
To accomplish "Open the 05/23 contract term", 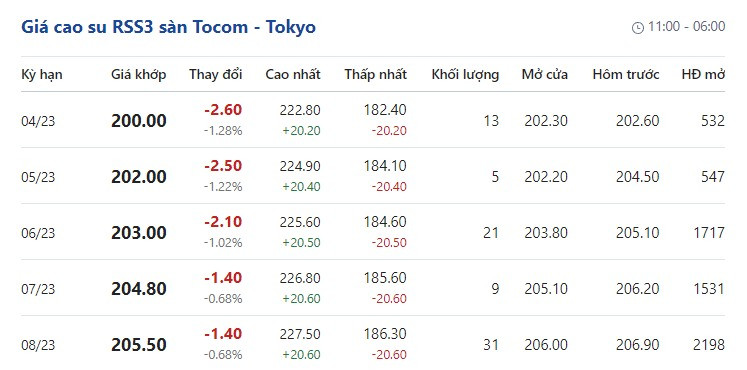I will (x=38, y=177).
